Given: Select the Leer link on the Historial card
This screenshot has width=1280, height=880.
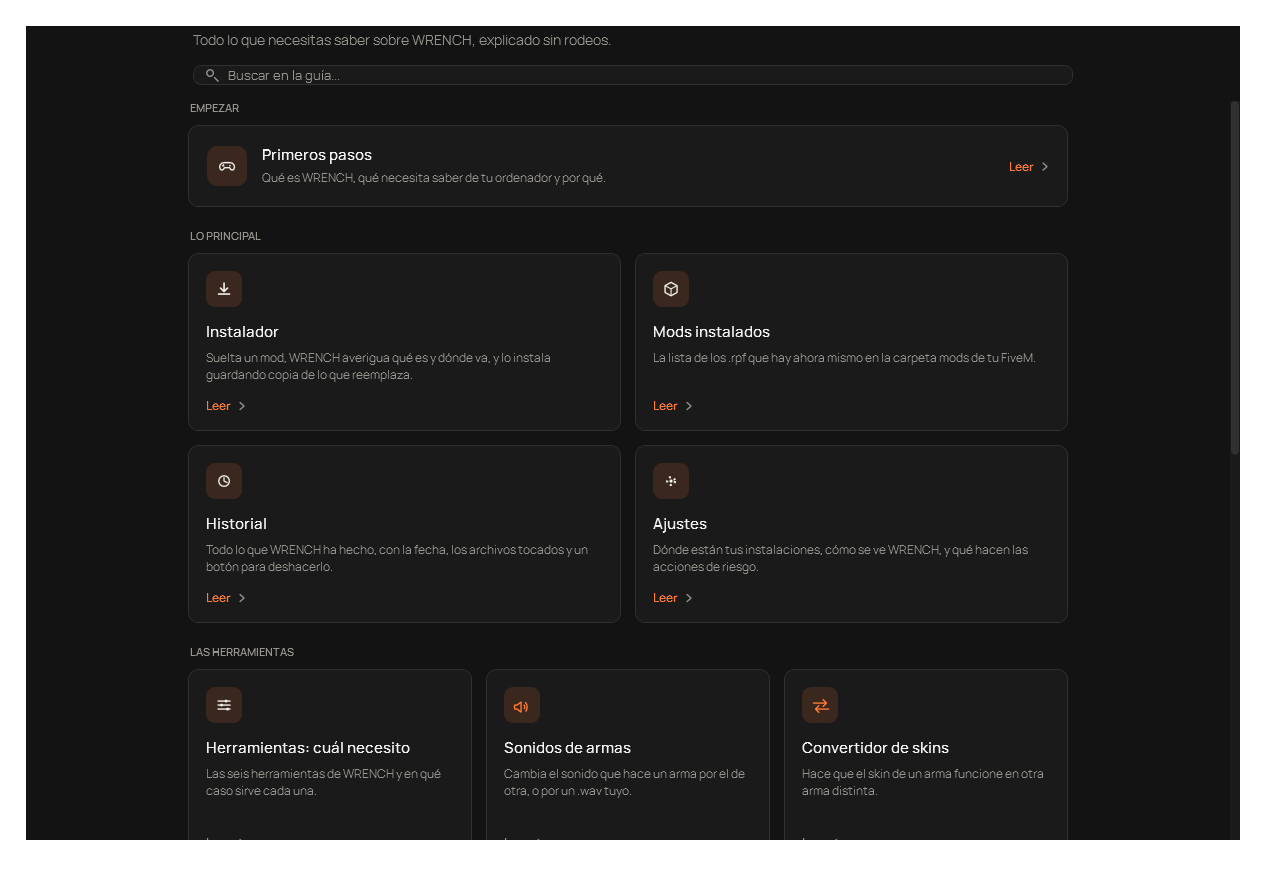Looking at the screenshot, I should tap(226, 598).
